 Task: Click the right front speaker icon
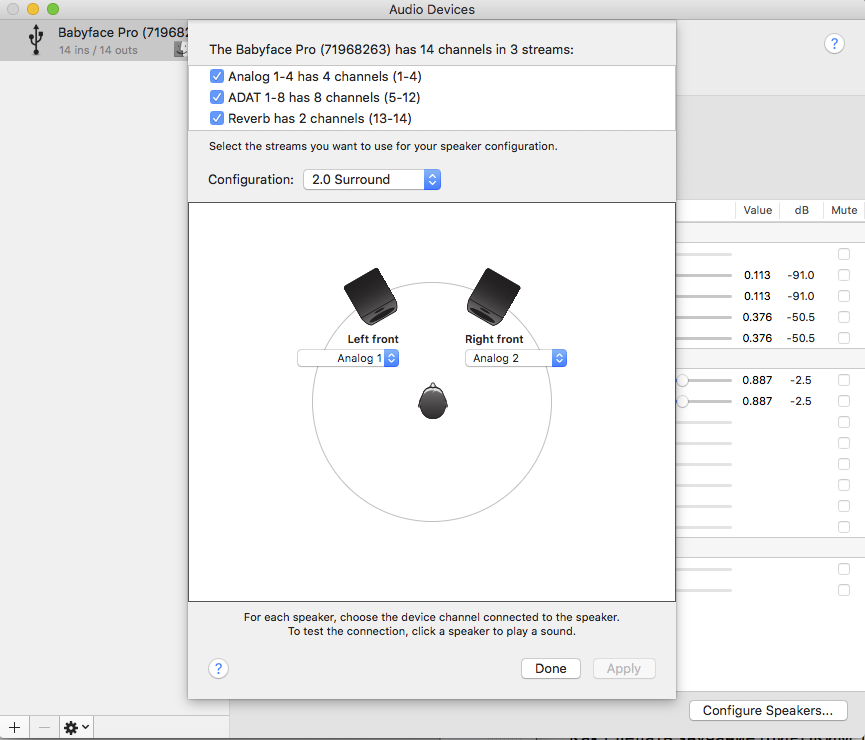pyautogui.click(x=493, y=296)
